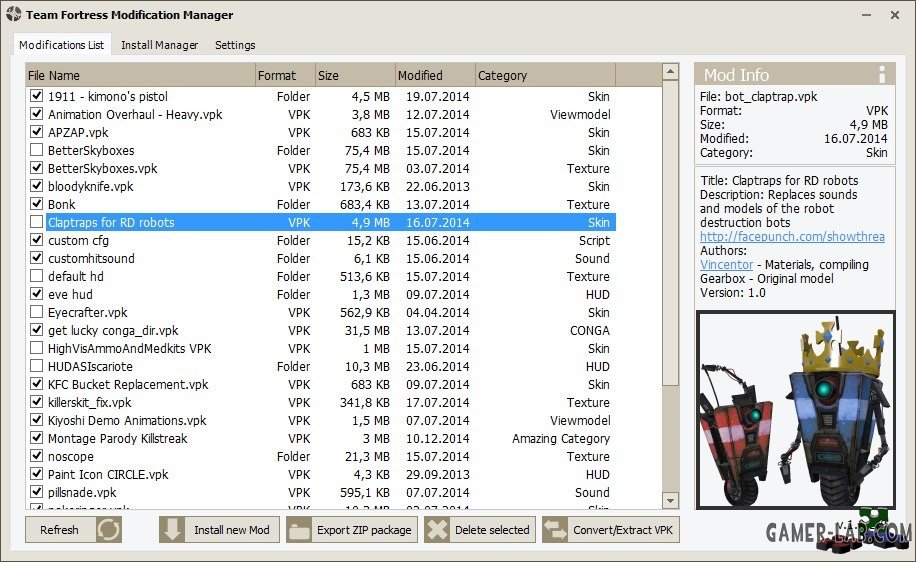Screen dimensions: 916x562
Task: Click the Delete selected X icon
Action: click(437, 530)
